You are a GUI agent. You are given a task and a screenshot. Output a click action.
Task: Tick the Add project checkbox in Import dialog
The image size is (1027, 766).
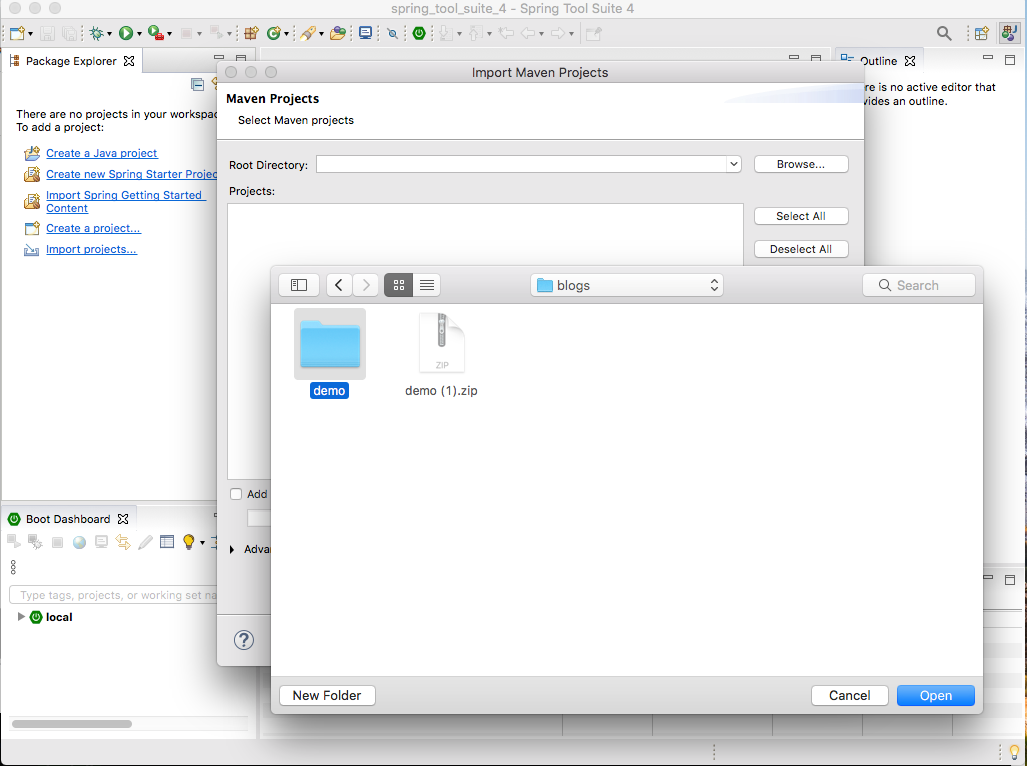click(236, 494)
